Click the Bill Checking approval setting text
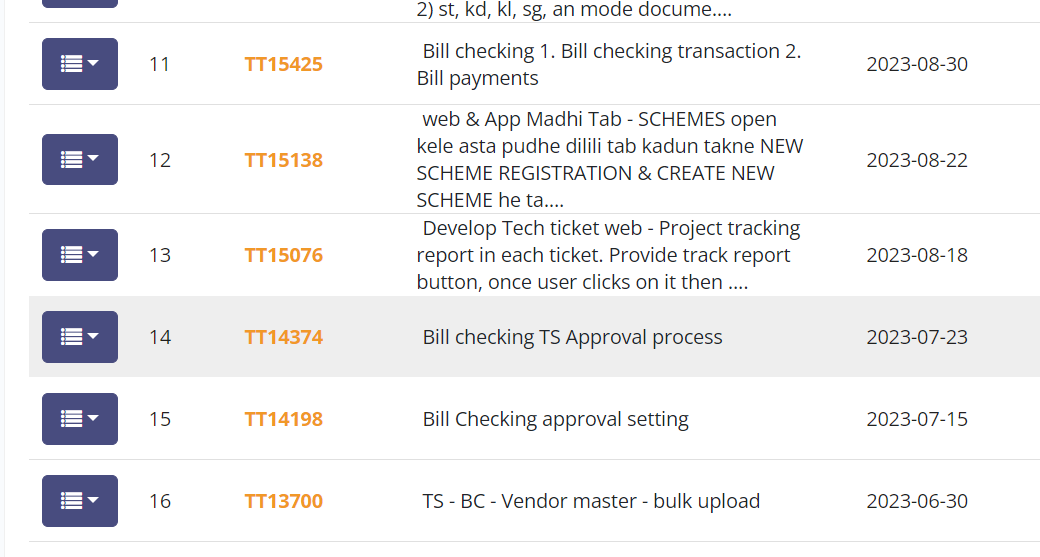This screenshot has height=557, width=1040. 556,419
